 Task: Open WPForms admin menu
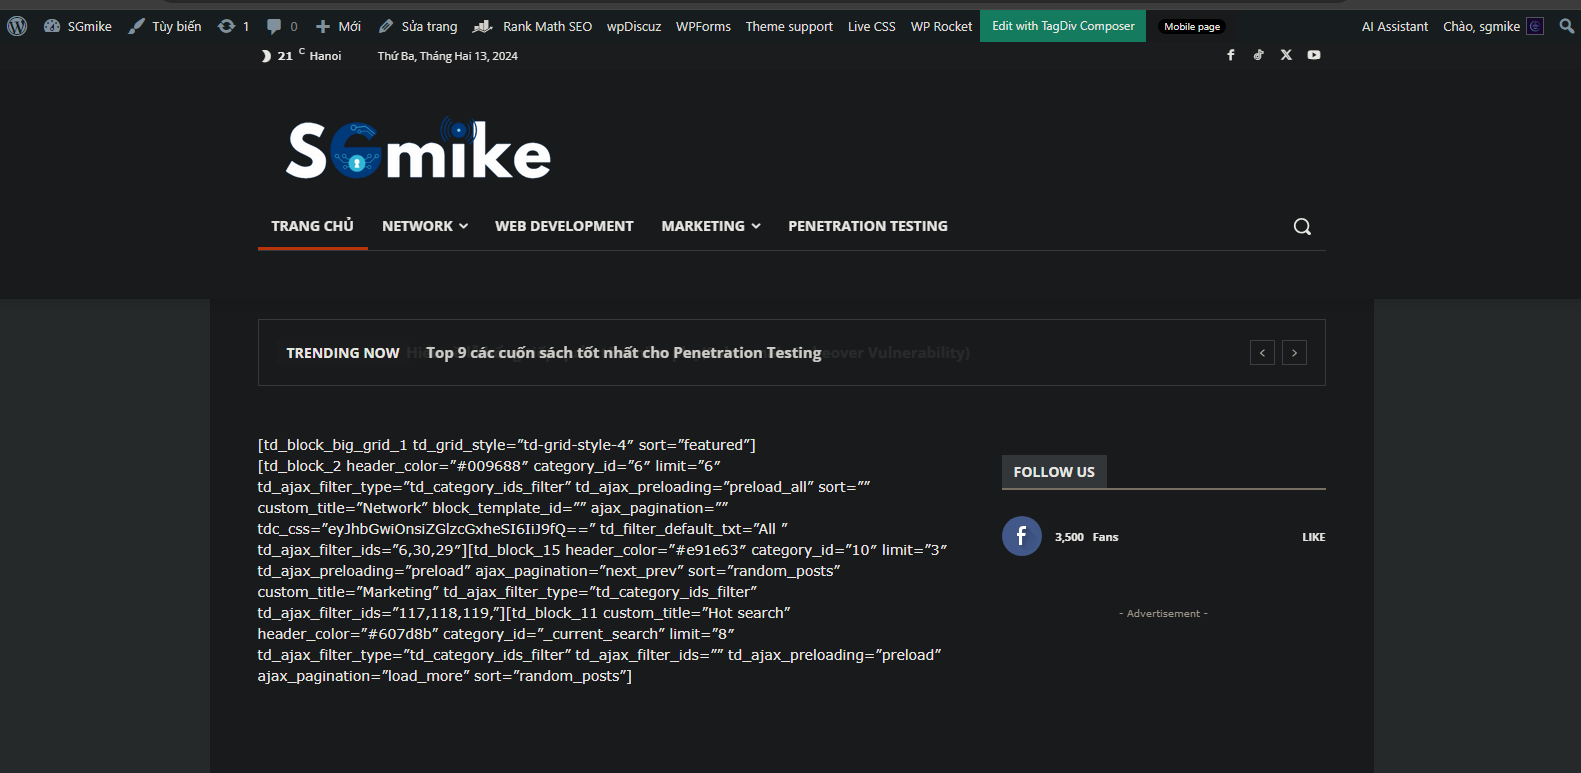703,26
